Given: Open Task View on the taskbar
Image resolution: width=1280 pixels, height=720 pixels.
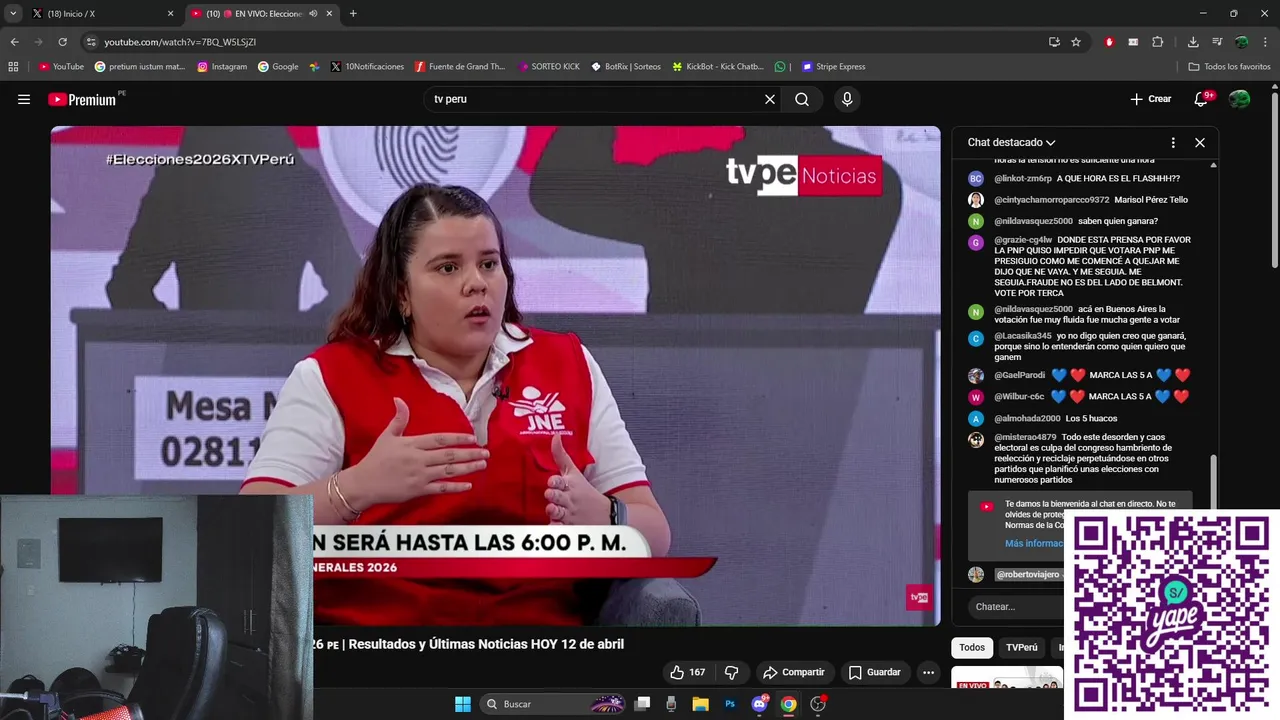Looking at the screenshot, I should click(643, 704).
